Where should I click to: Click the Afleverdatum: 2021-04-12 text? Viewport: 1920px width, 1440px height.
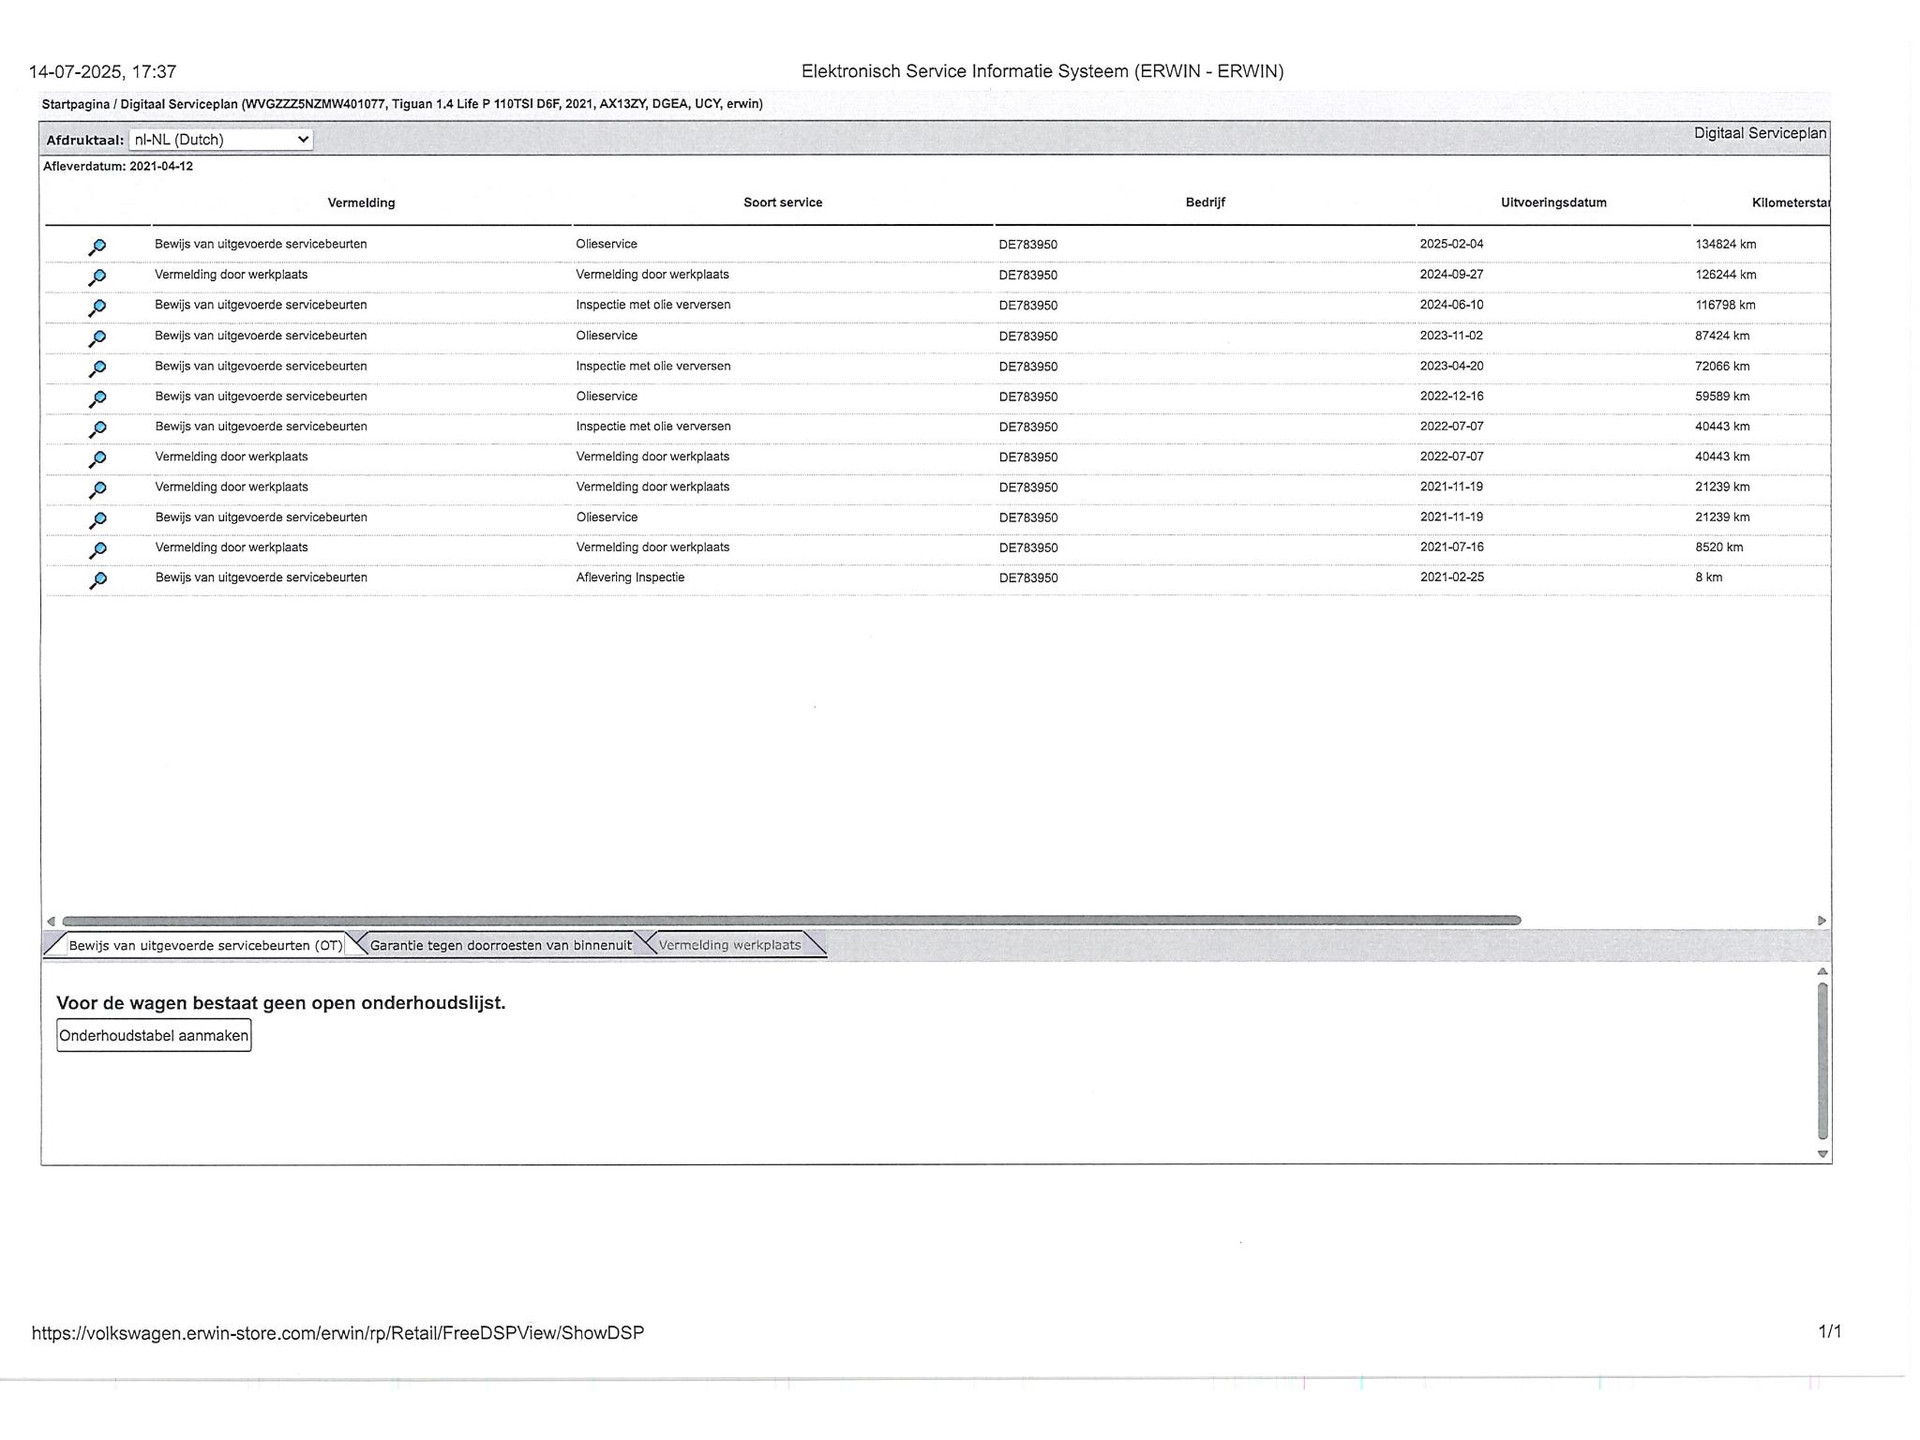118,166
